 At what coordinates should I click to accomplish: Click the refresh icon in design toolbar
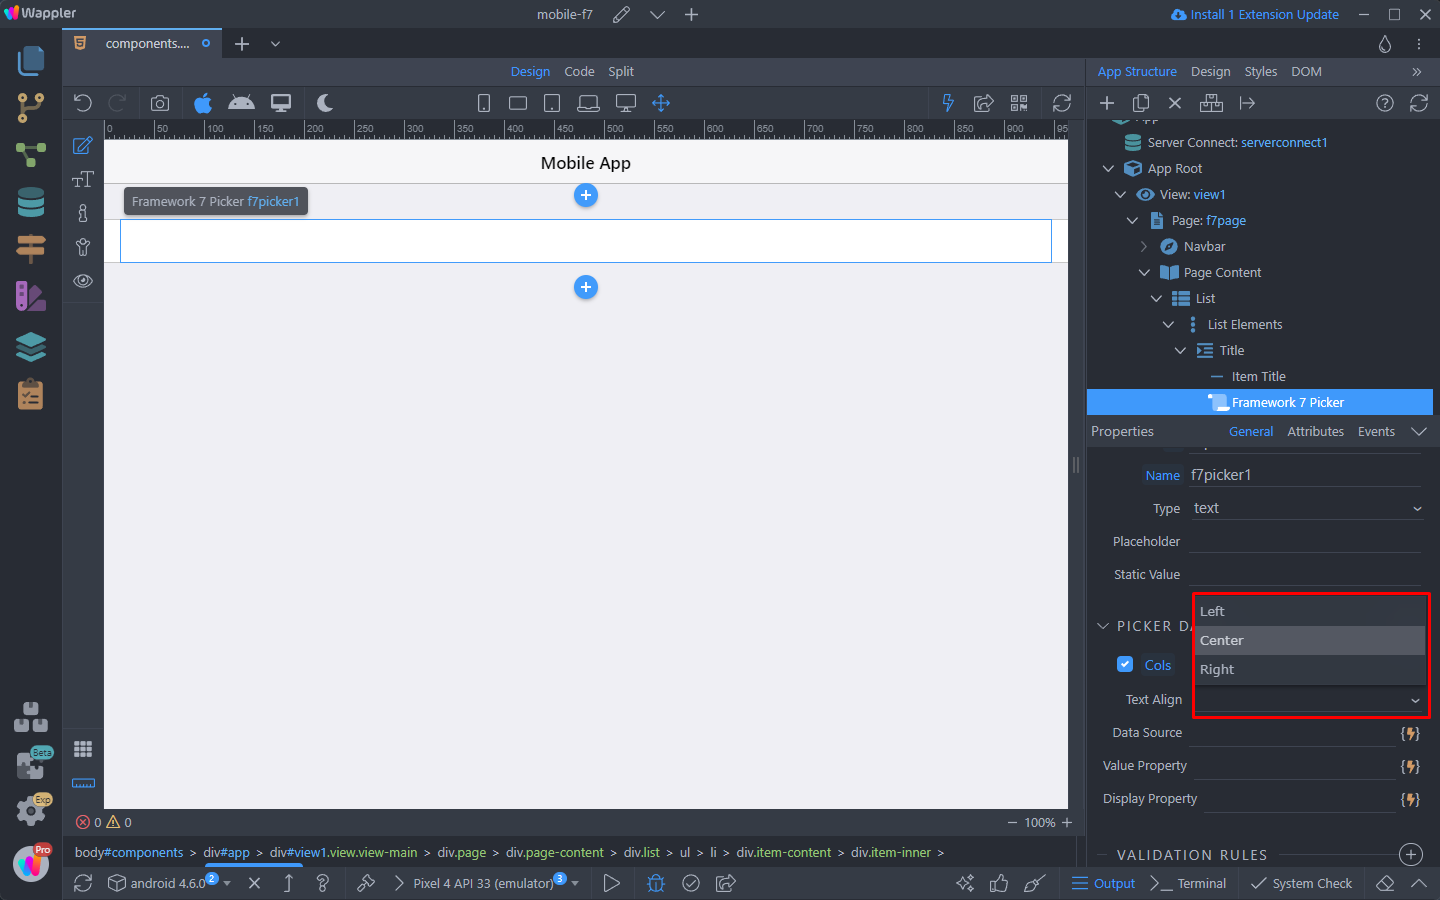point(1062,103)
